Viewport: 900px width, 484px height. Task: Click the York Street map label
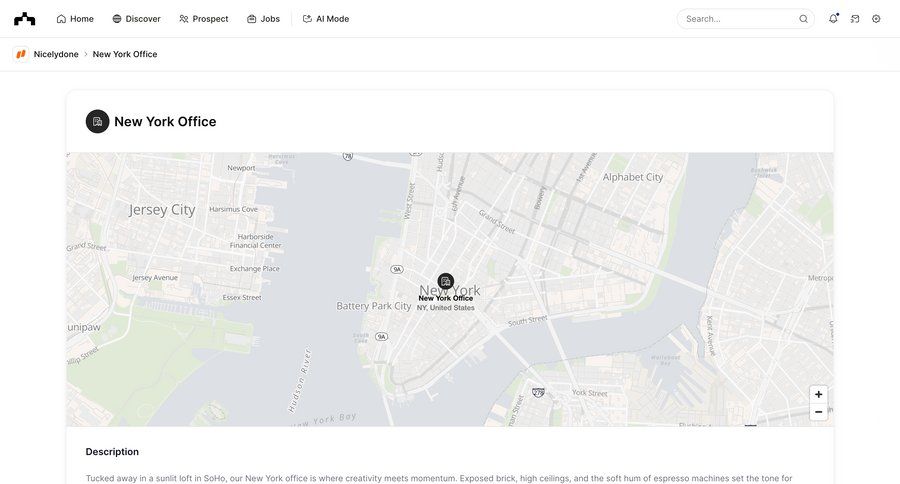tap(589, 393)
